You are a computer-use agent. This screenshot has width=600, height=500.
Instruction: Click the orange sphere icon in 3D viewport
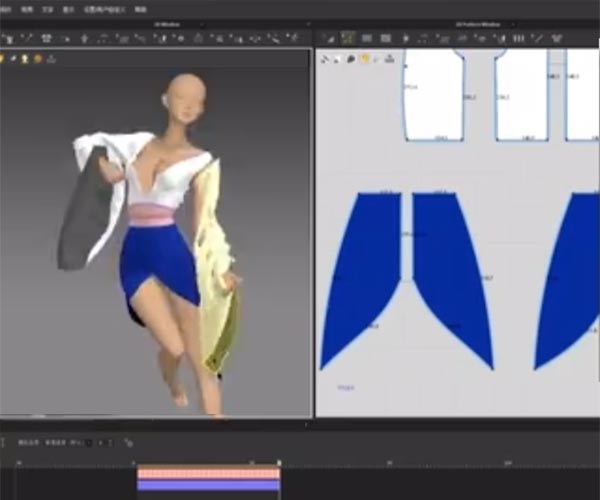38,59
